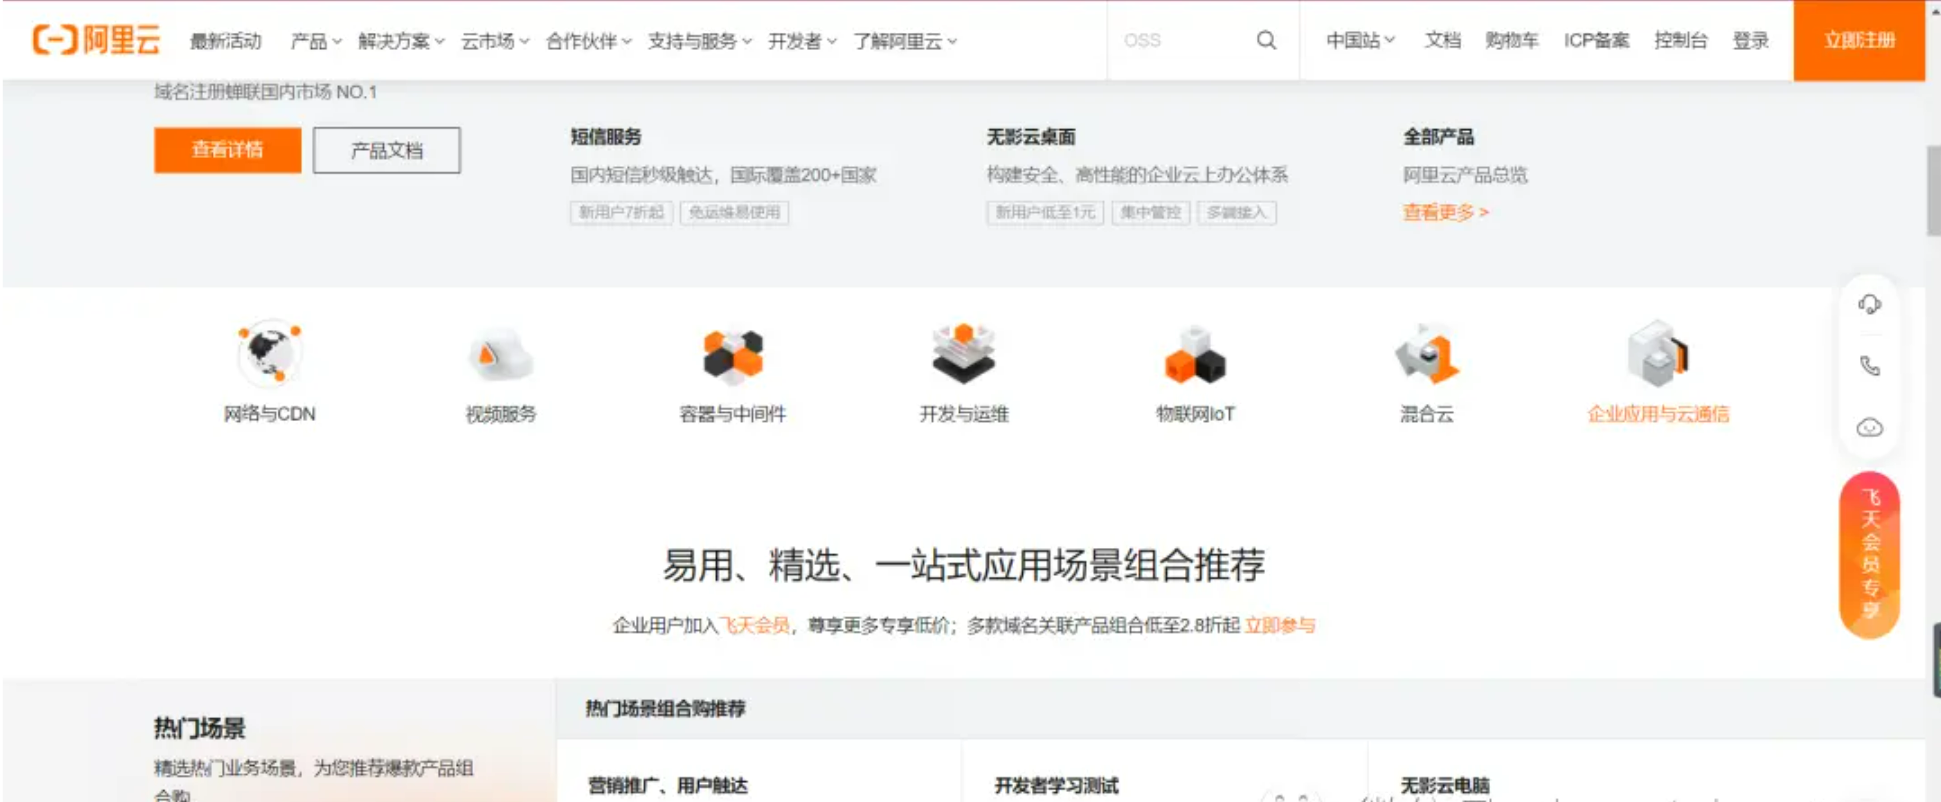Open the 短信服务 product title
1941x802 pixels.
(x=606, y=137)
